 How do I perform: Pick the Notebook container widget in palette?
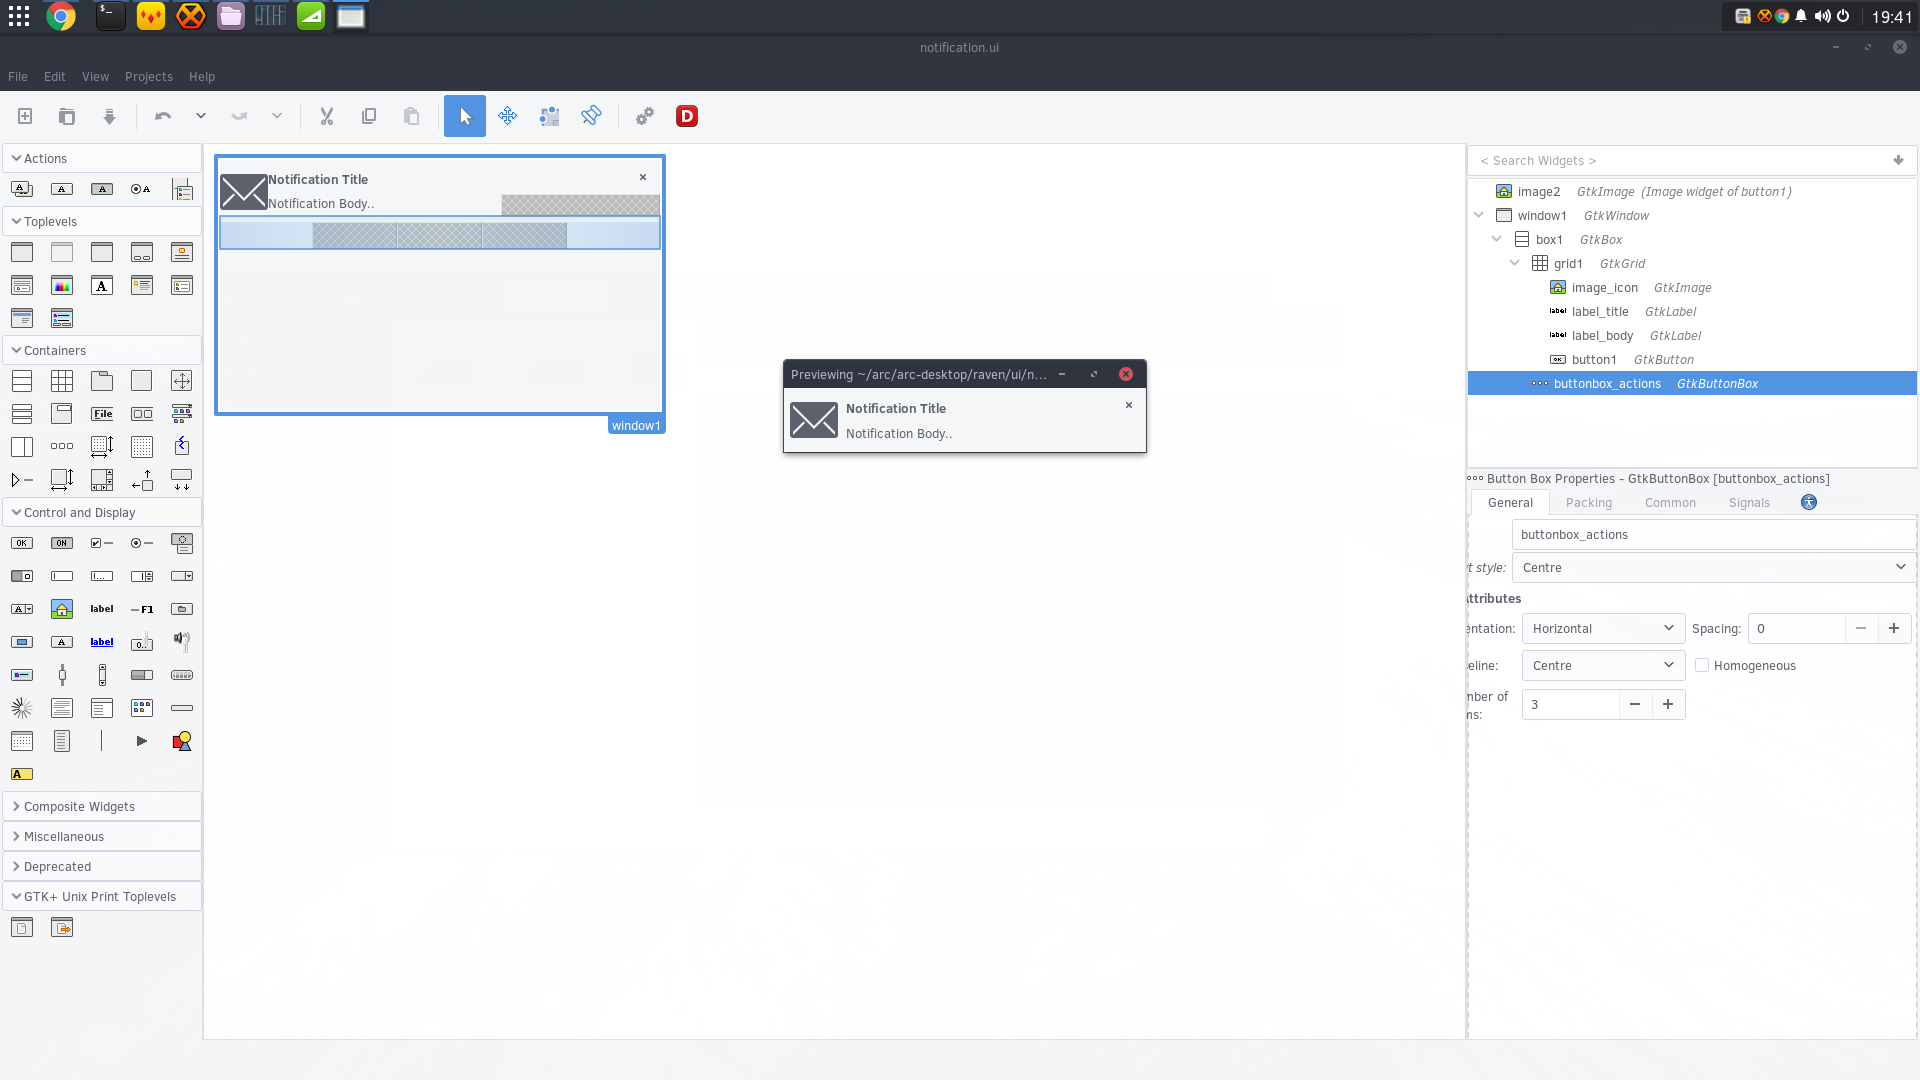[102, 381]
